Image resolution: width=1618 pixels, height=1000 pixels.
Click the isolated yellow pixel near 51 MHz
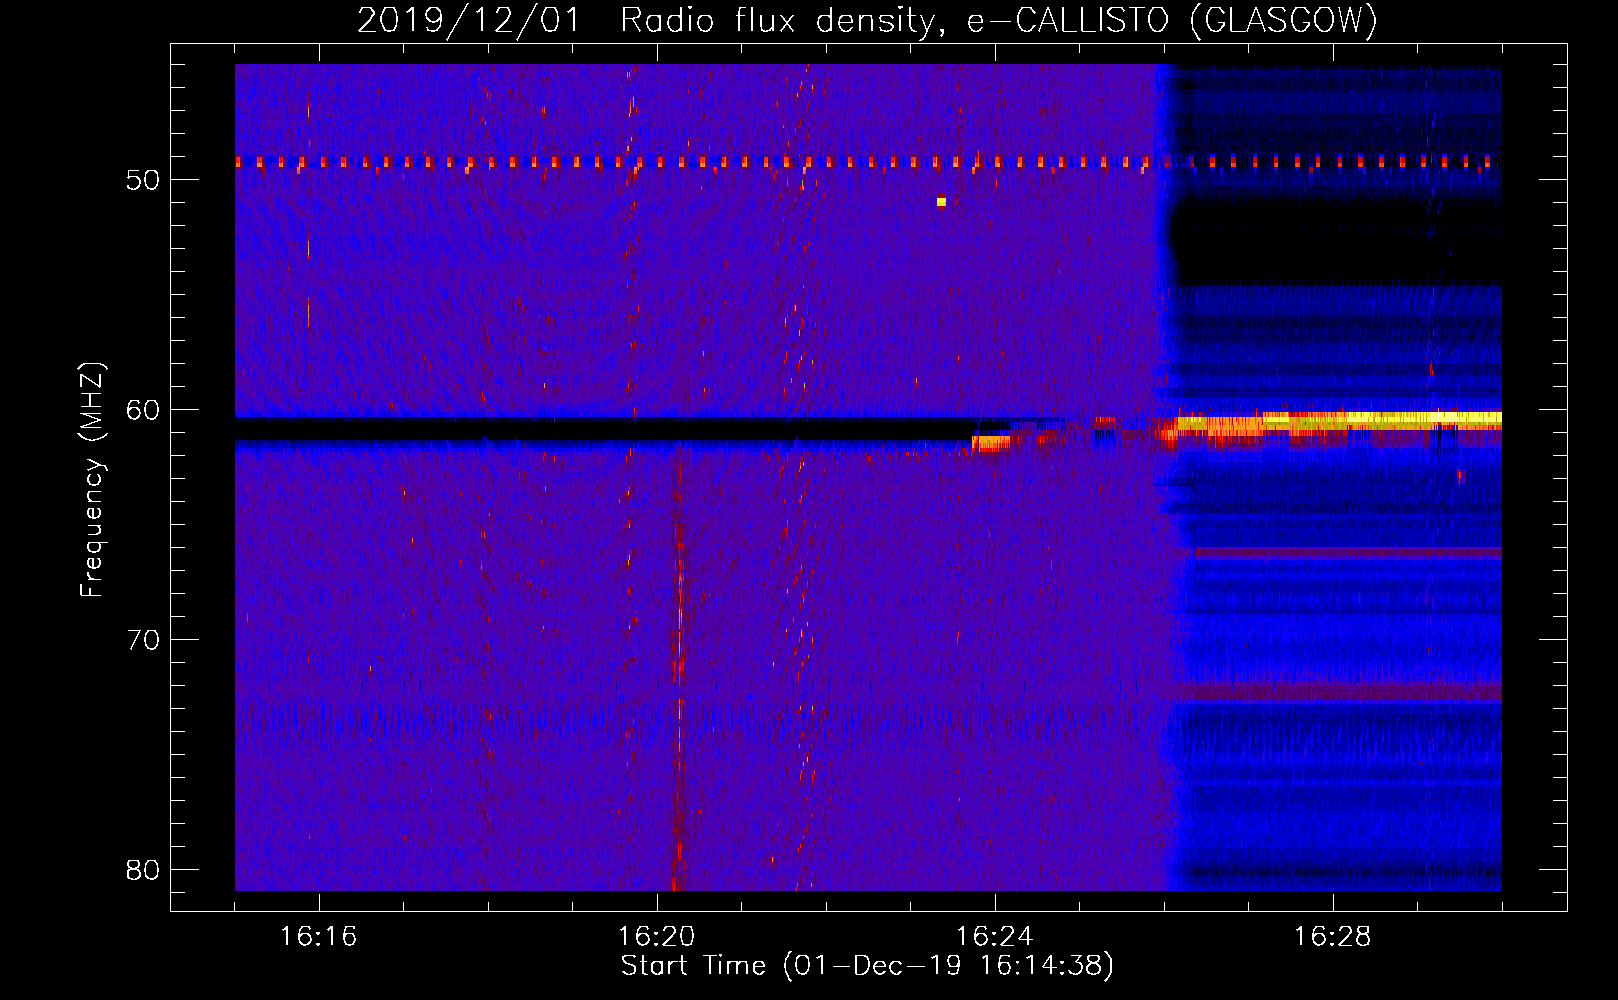coord(941,202)
